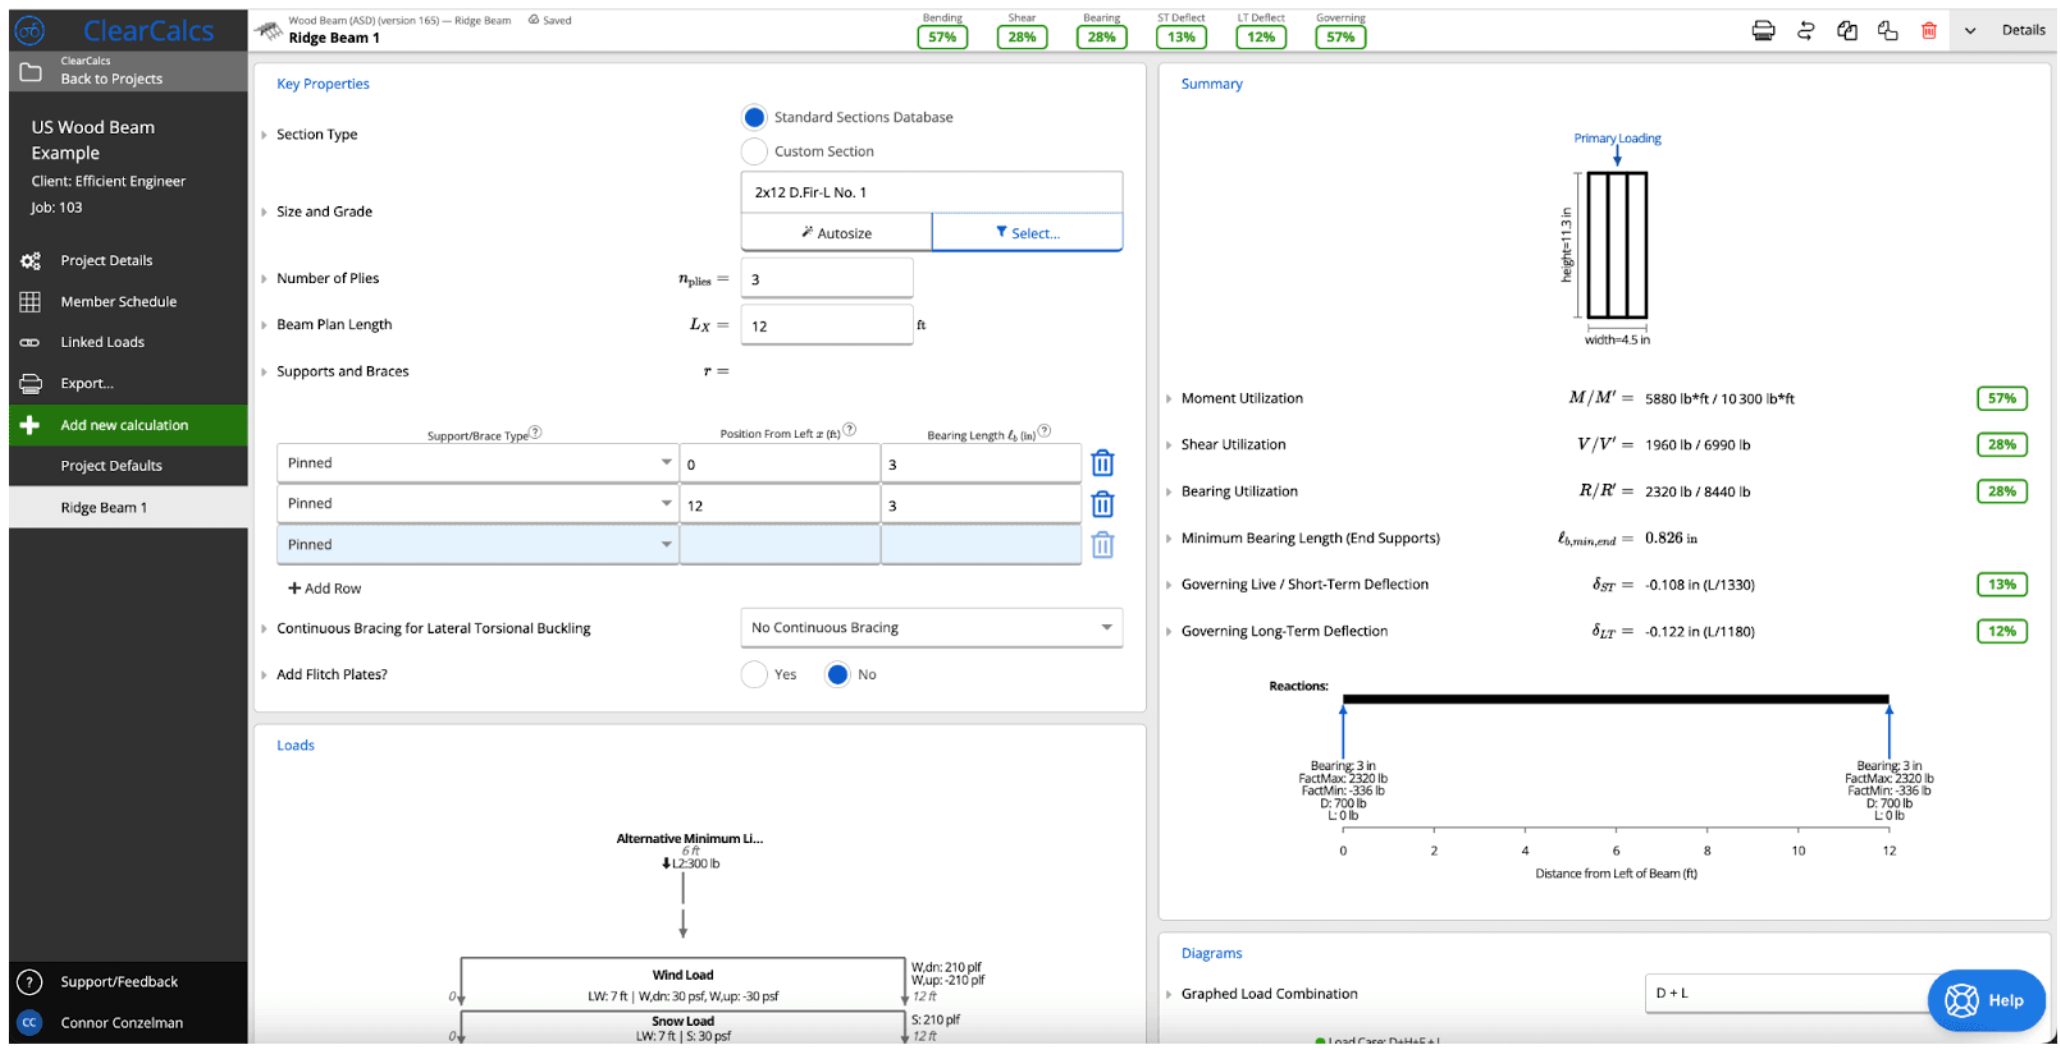Click the 2x12 D.Fir-L No. 1 field
The height and width of the screenshot is (1050, 2060).
point(931,192)
